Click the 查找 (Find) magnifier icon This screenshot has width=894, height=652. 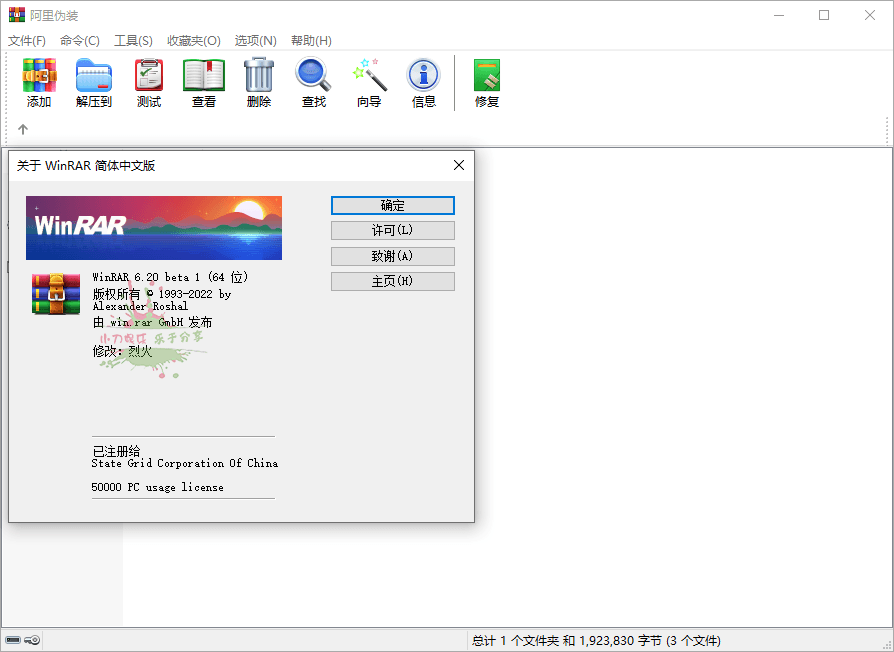(314, 82)
